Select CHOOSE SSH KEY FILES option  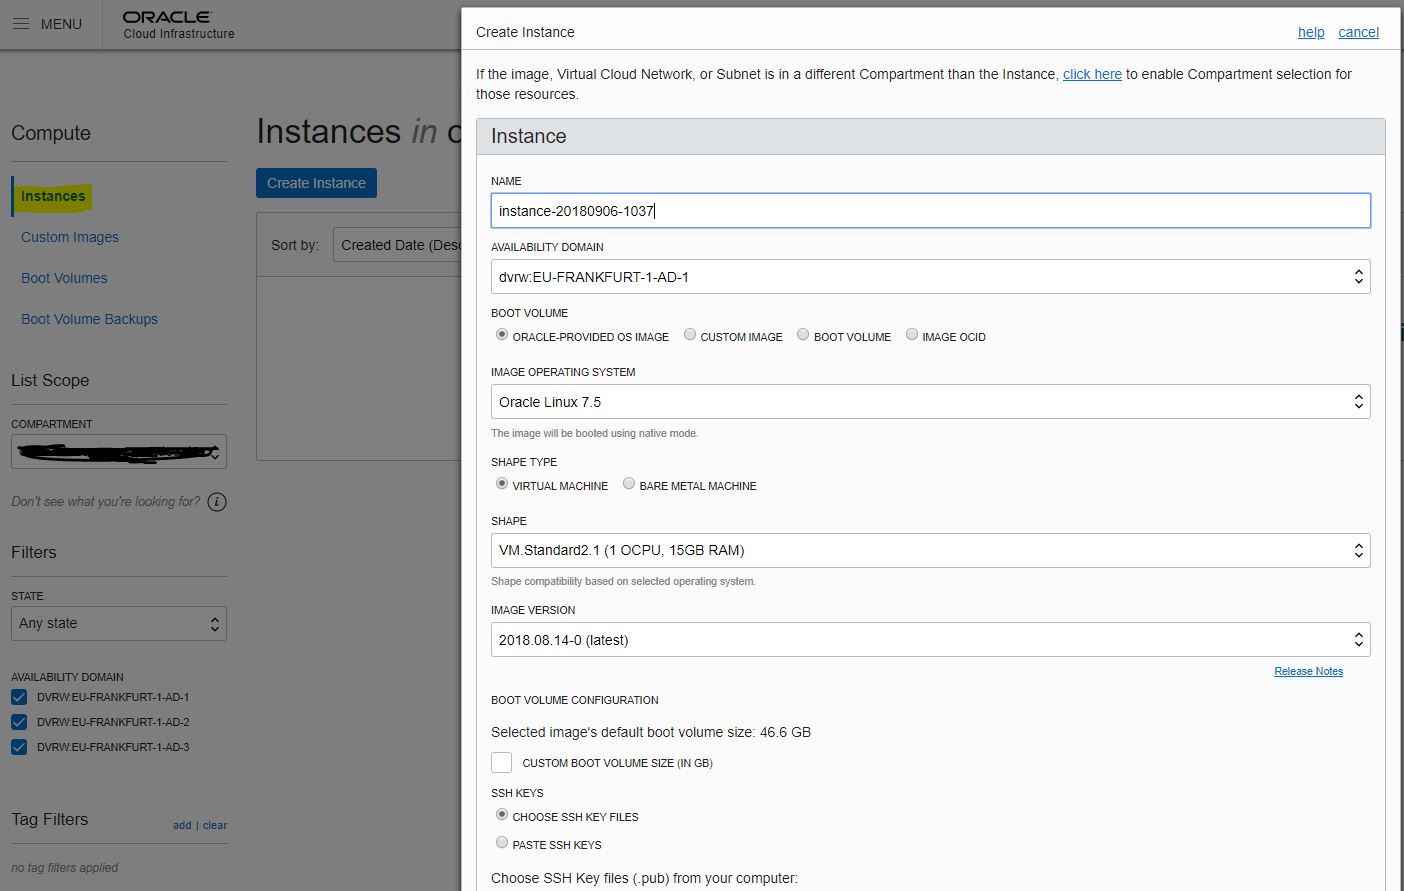(502, 815)
